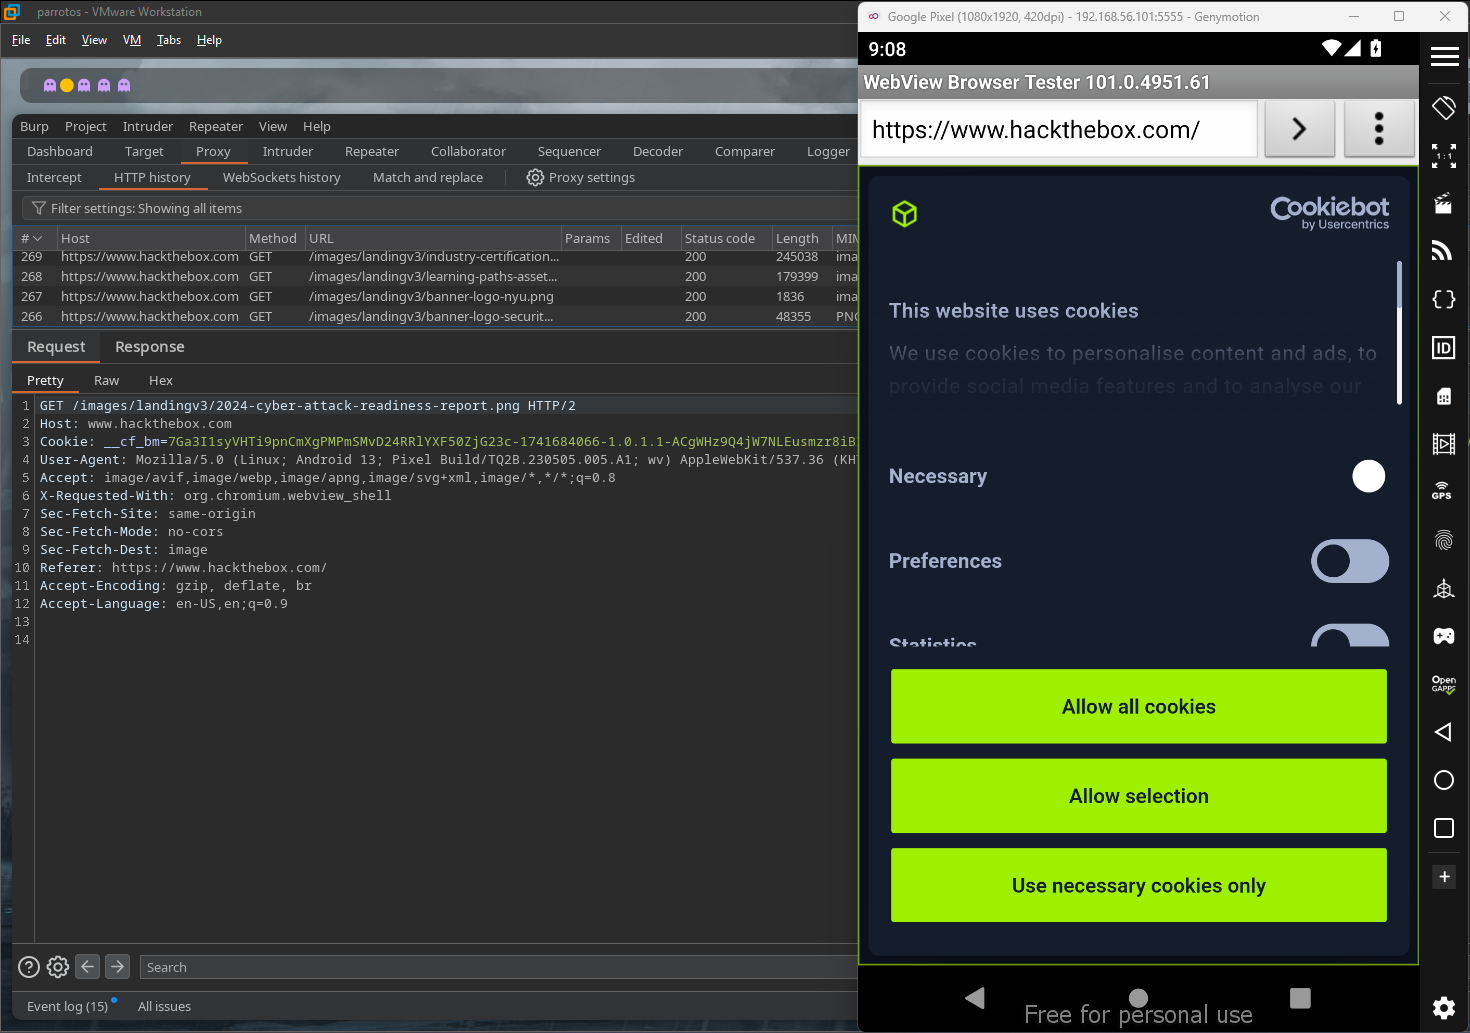Switch to the Repeater tab

click(x=372, y=151)
